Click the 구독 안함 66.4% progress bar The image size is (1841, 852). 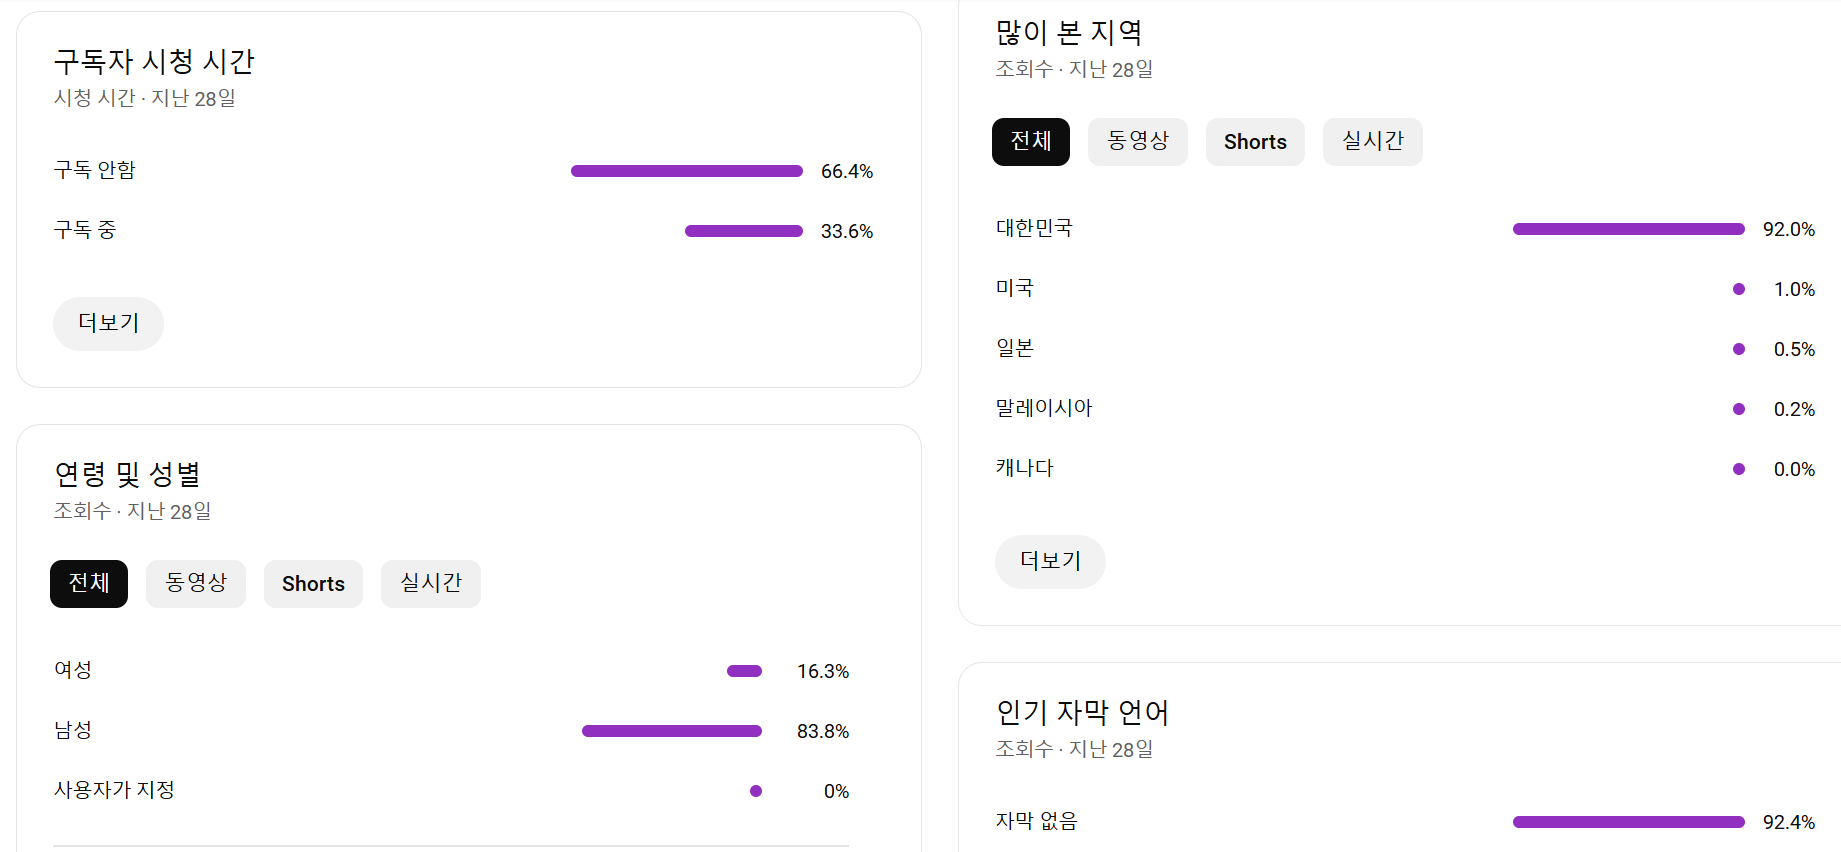pos(687,171)
